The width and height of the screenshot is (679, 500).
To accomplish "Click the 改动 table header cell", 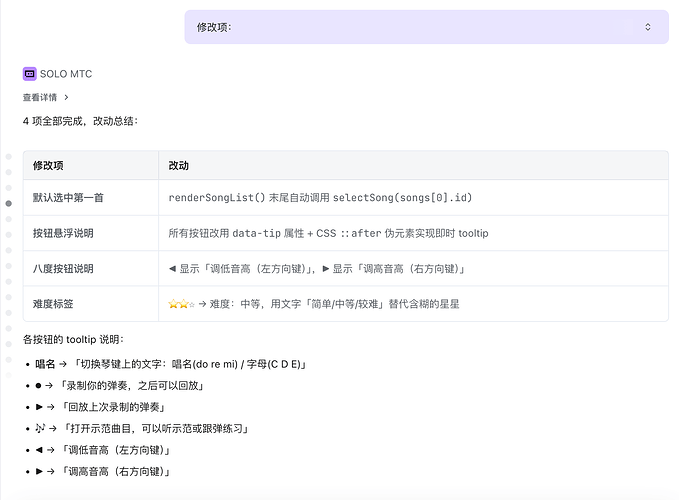I will pyautogui.click(x=414, y=165).
